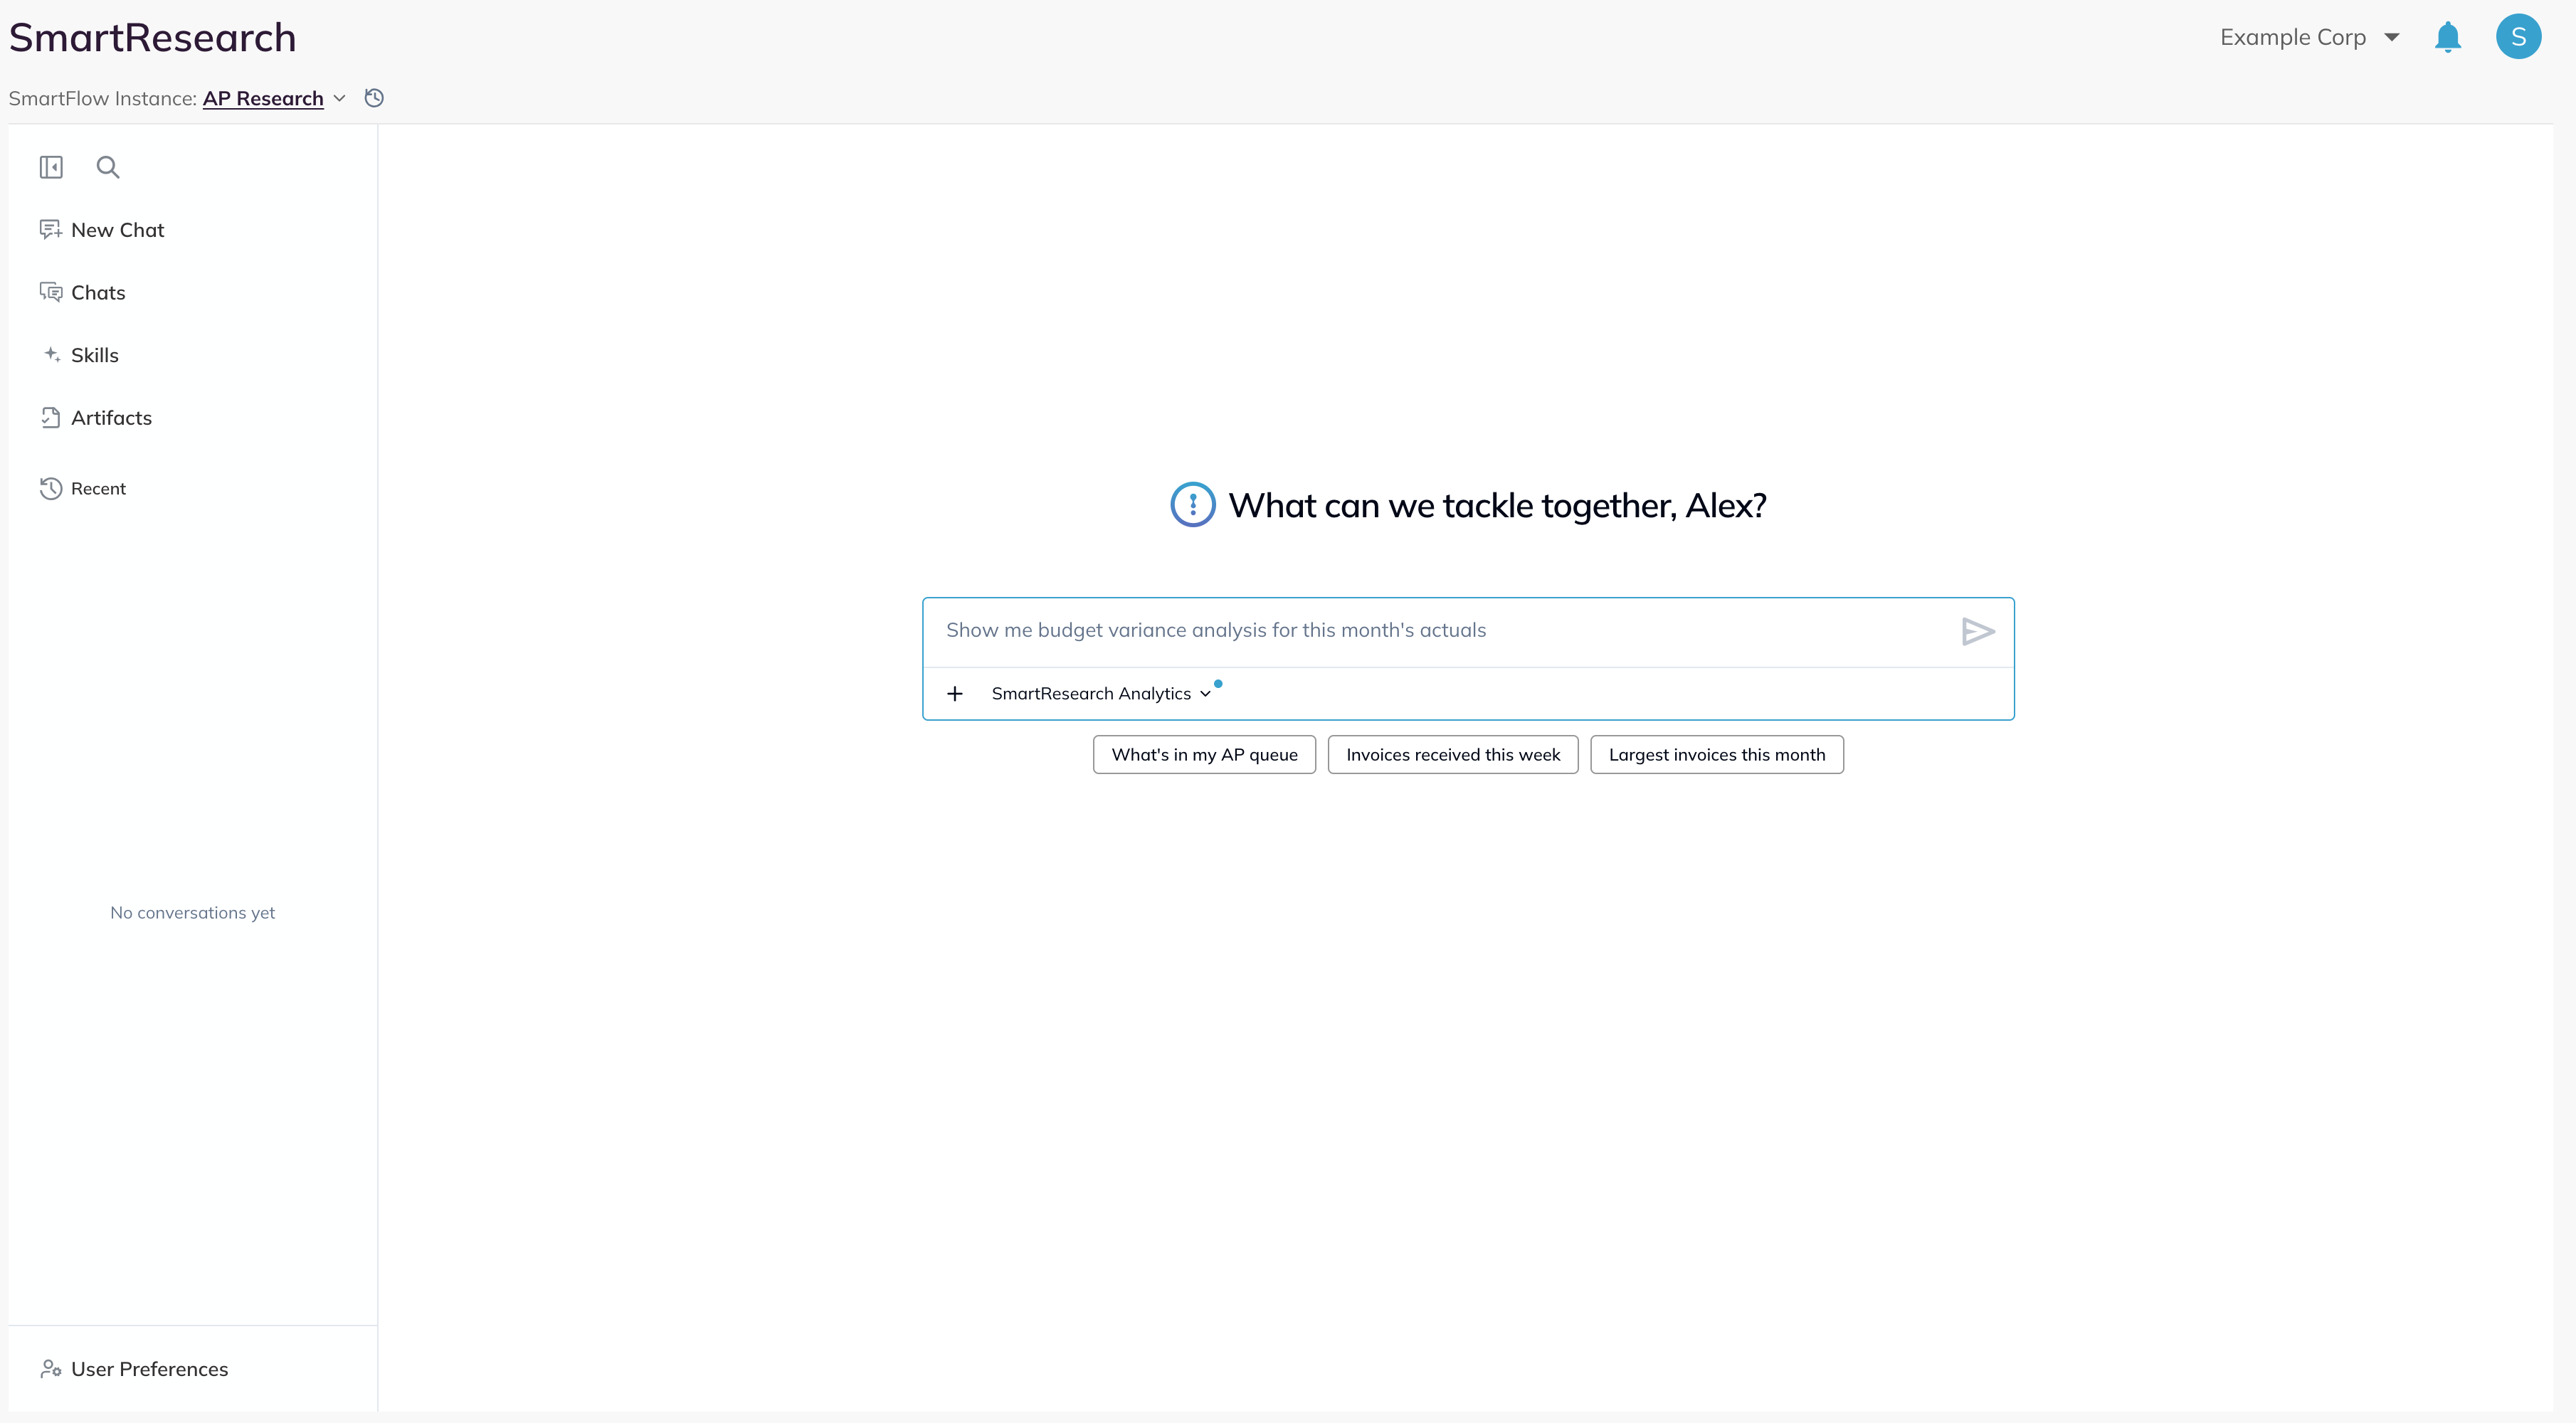
Task: Collapse the sidebar panel icon
Action: click(51, 167)
